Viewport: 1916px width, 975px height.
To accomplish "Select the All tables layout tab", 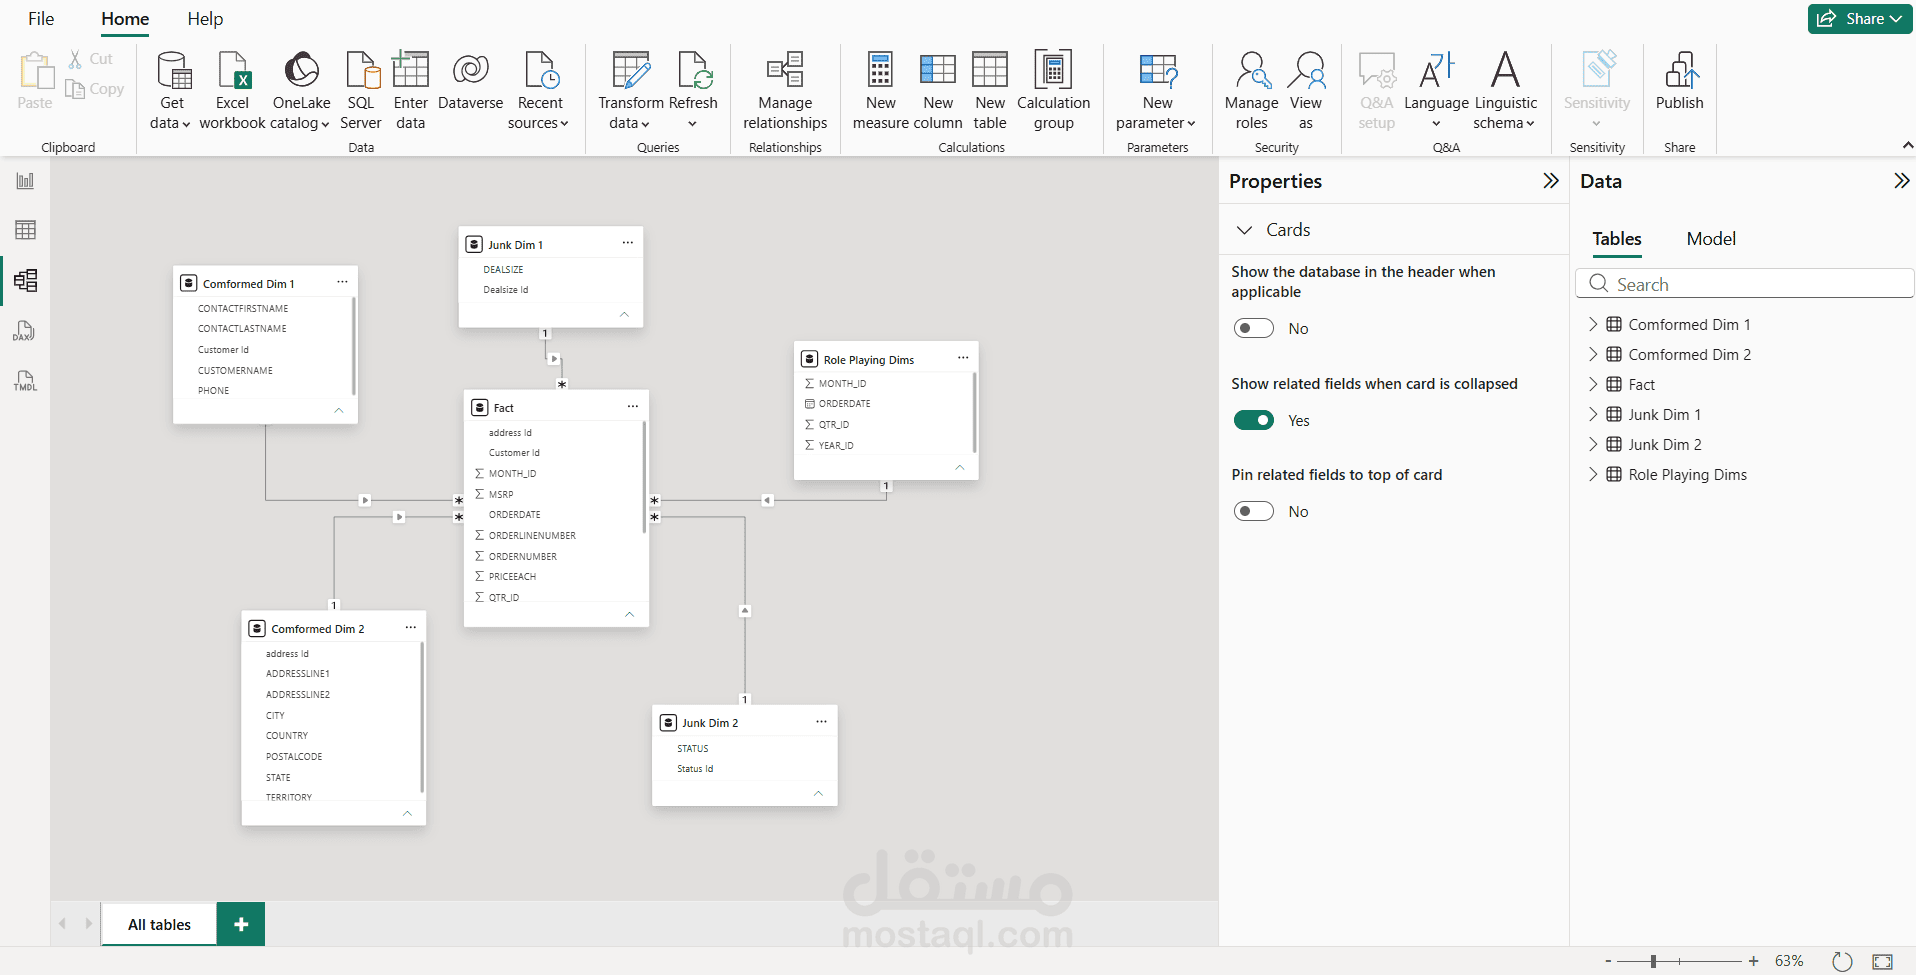I will [x=159, y=924].
